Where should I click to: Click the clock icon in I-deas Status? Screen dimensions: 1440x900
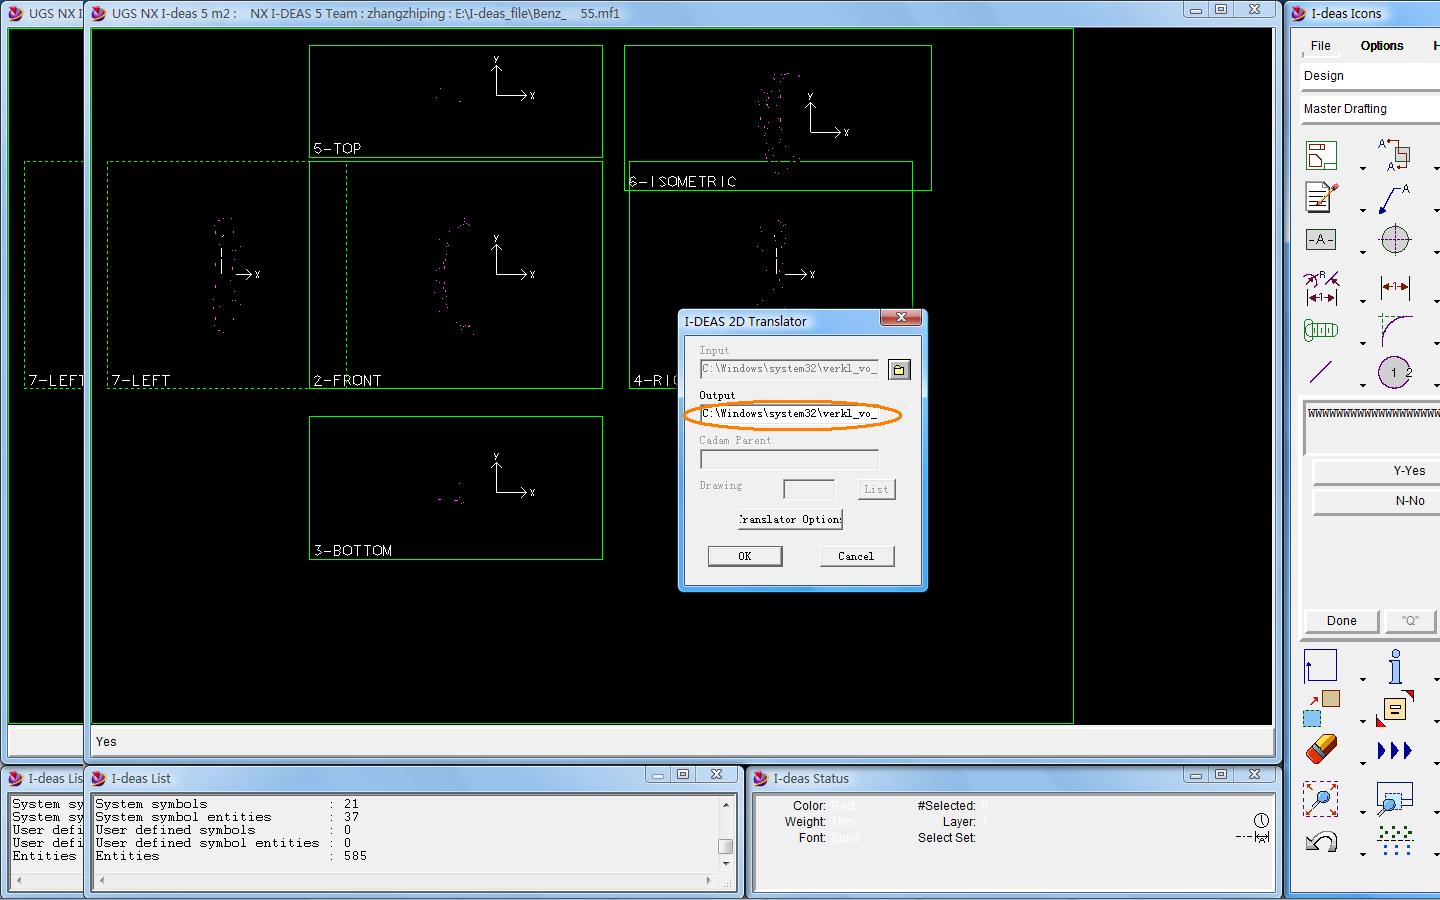pyautogui.click(x=1262, y=821)
